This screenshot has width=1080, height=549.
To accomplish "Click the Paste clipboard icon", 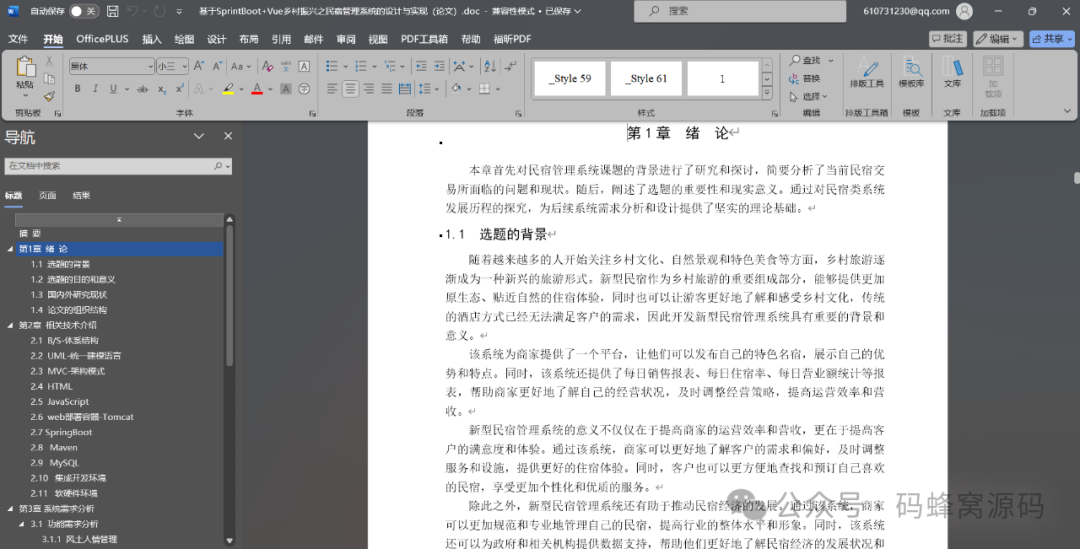I will tap(25, 67).
